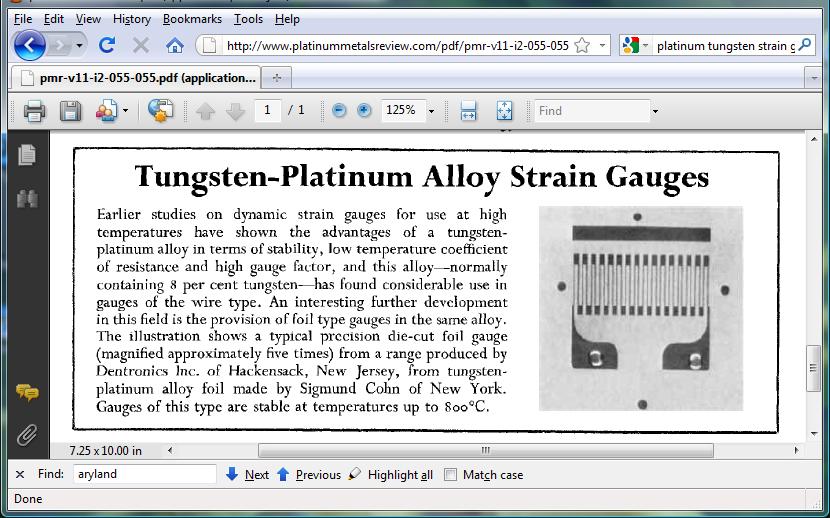Open the Help menu
The image size is (830, 518).
pyautogui.click(x=287, y=19)
